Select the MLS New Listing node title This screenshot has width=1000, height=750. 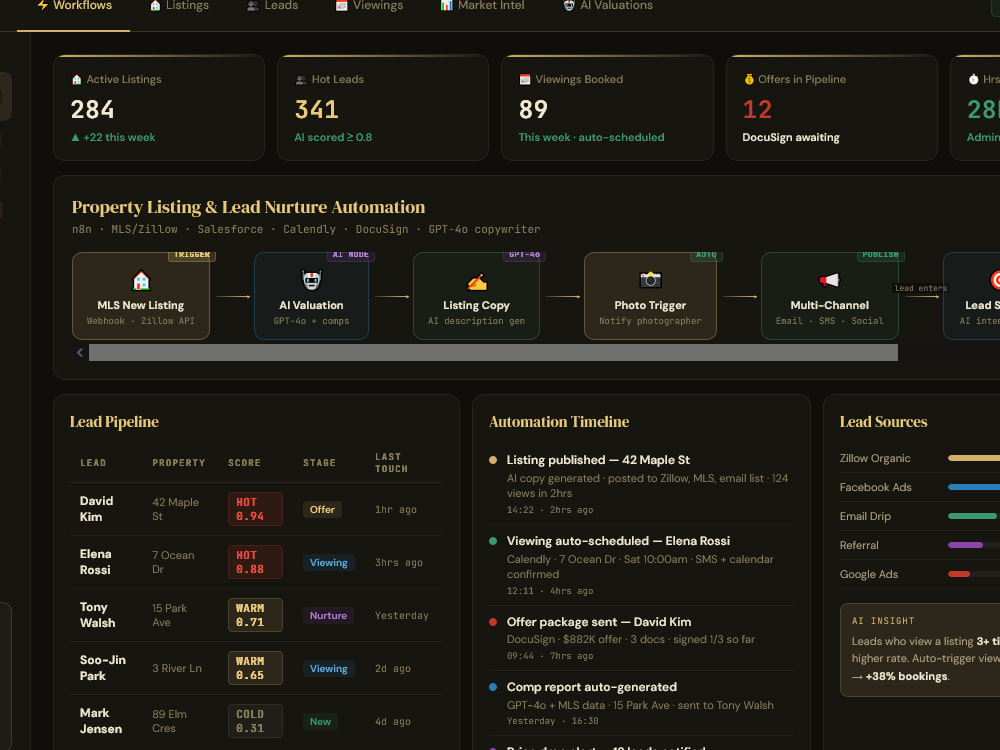point(141,305)
